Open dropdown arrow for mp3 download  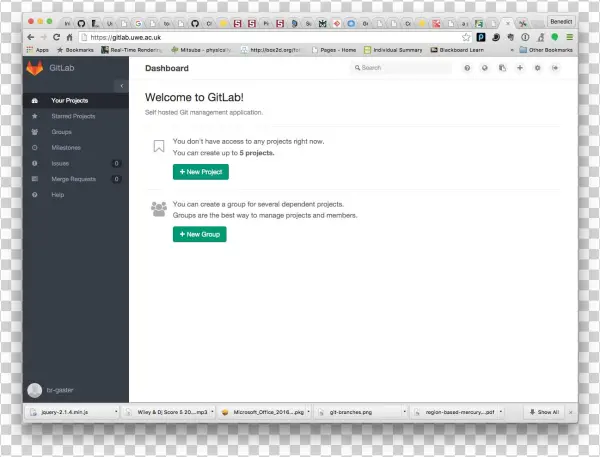coord(212,412)
